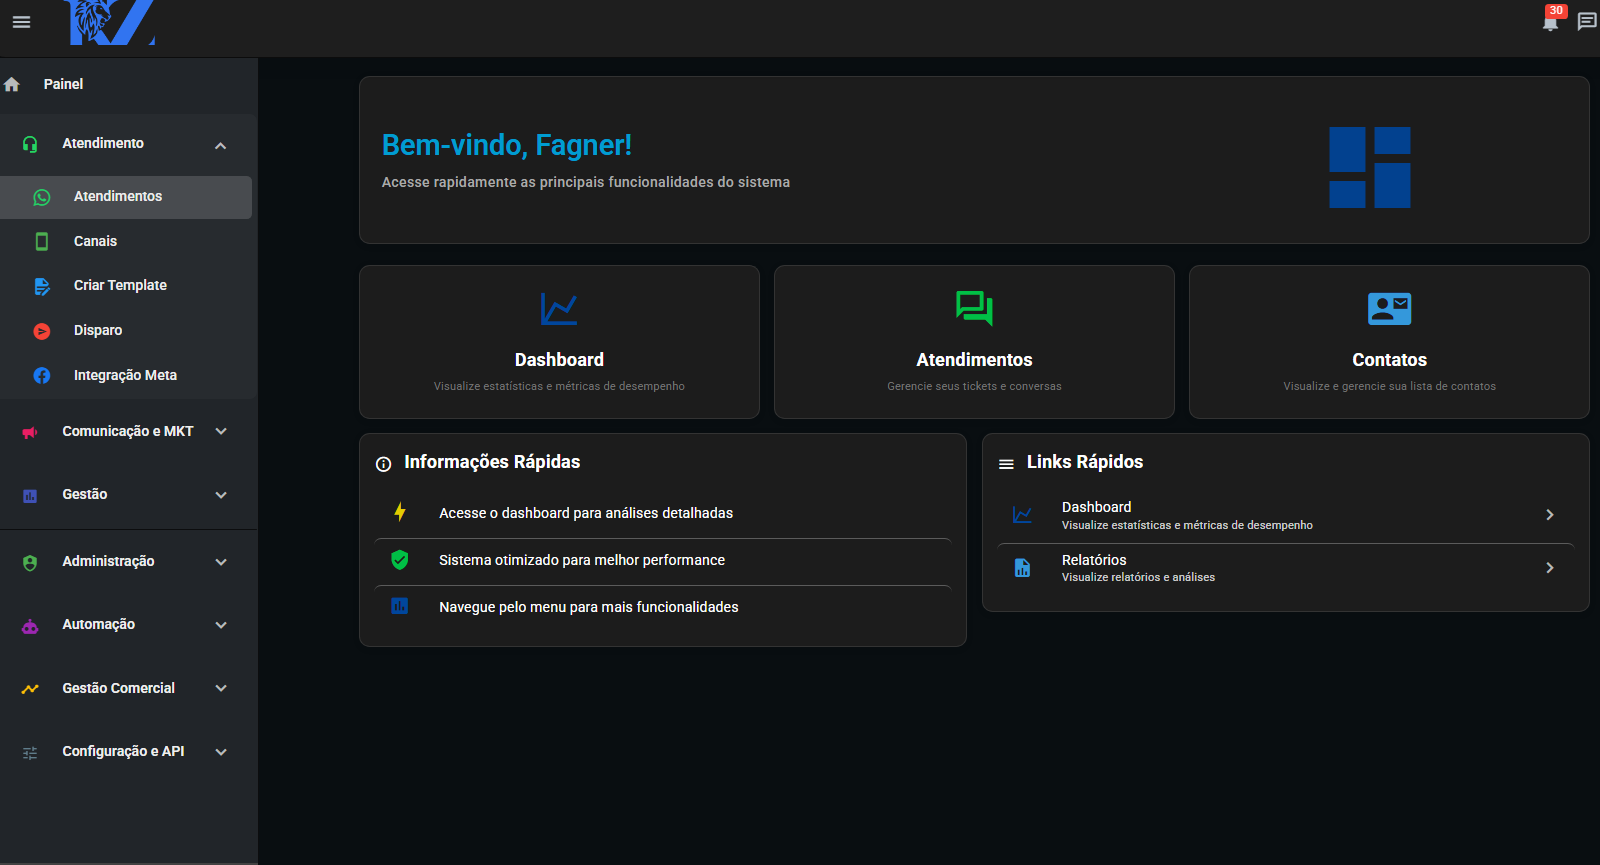The image size is (1600, 865).
Task: Click the document icon beside Criar Template
Action: pos(42,286)
